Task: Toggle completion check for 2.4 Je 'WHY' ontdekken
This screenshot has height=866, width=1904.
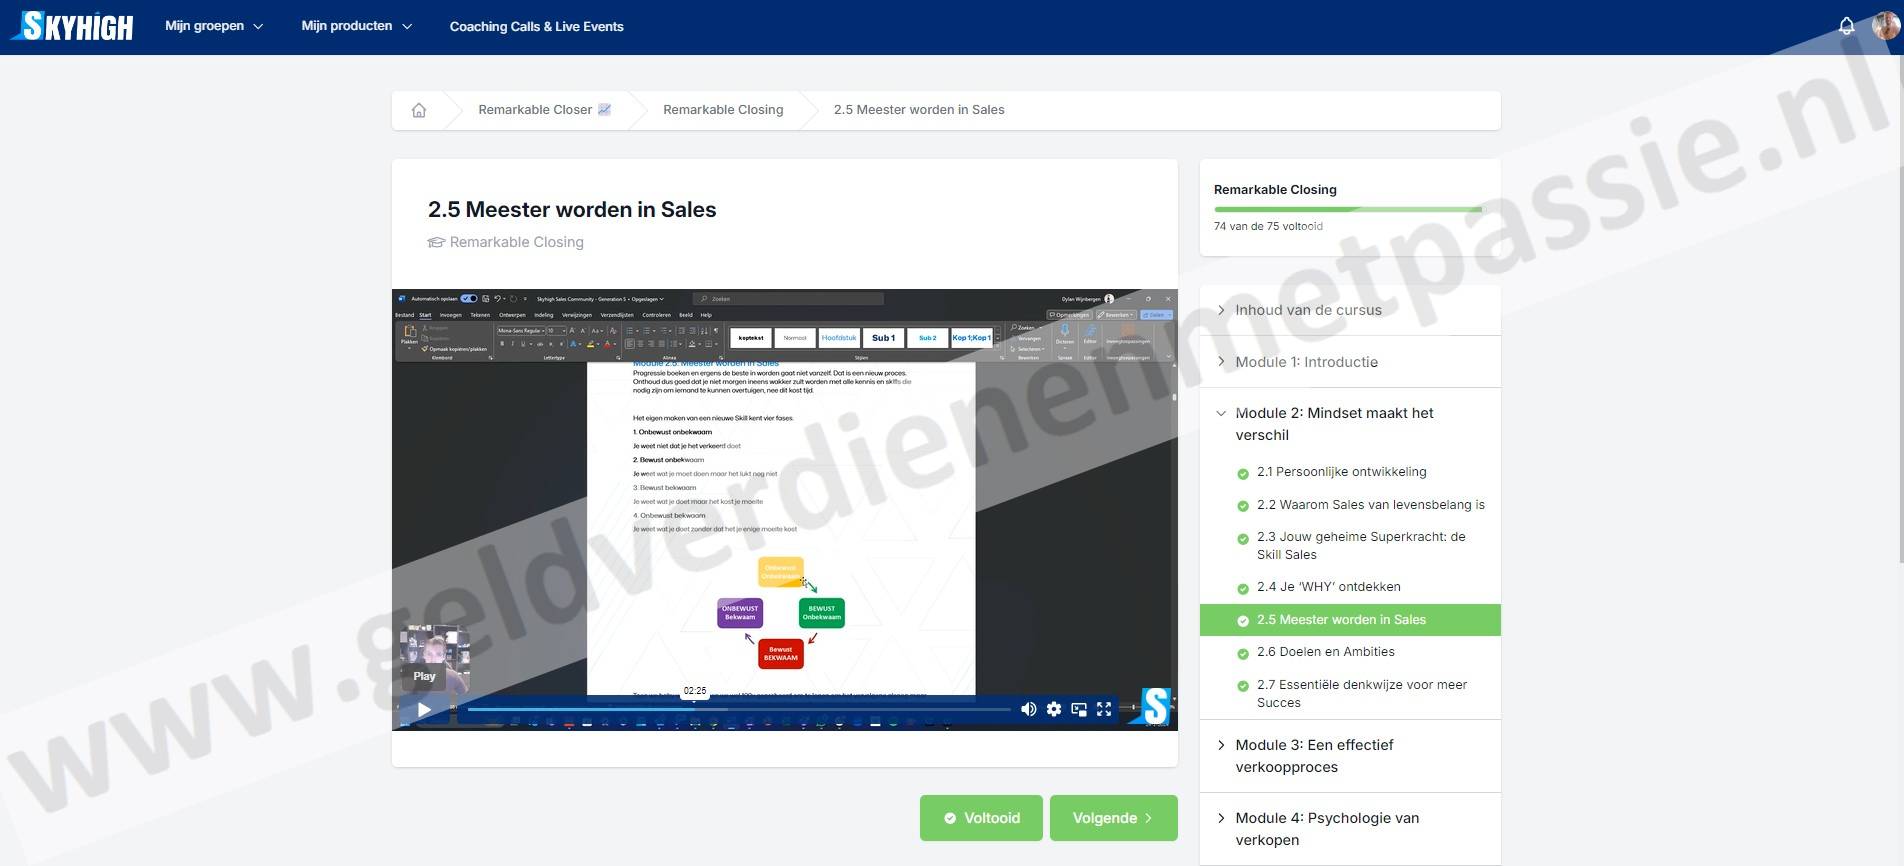Action: tap(1243, 588)
